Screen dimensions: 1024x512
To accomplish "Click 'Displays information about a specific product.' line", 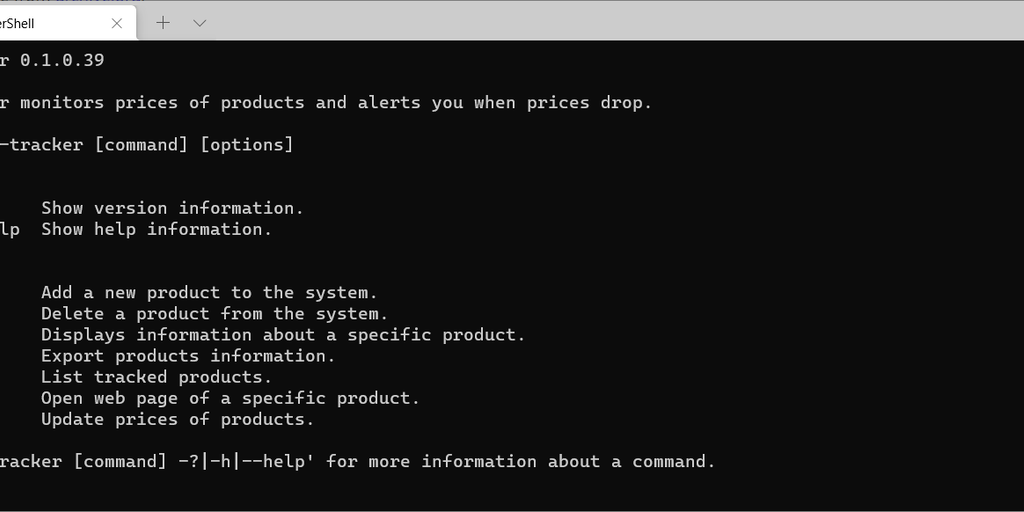I will [283, 335].
